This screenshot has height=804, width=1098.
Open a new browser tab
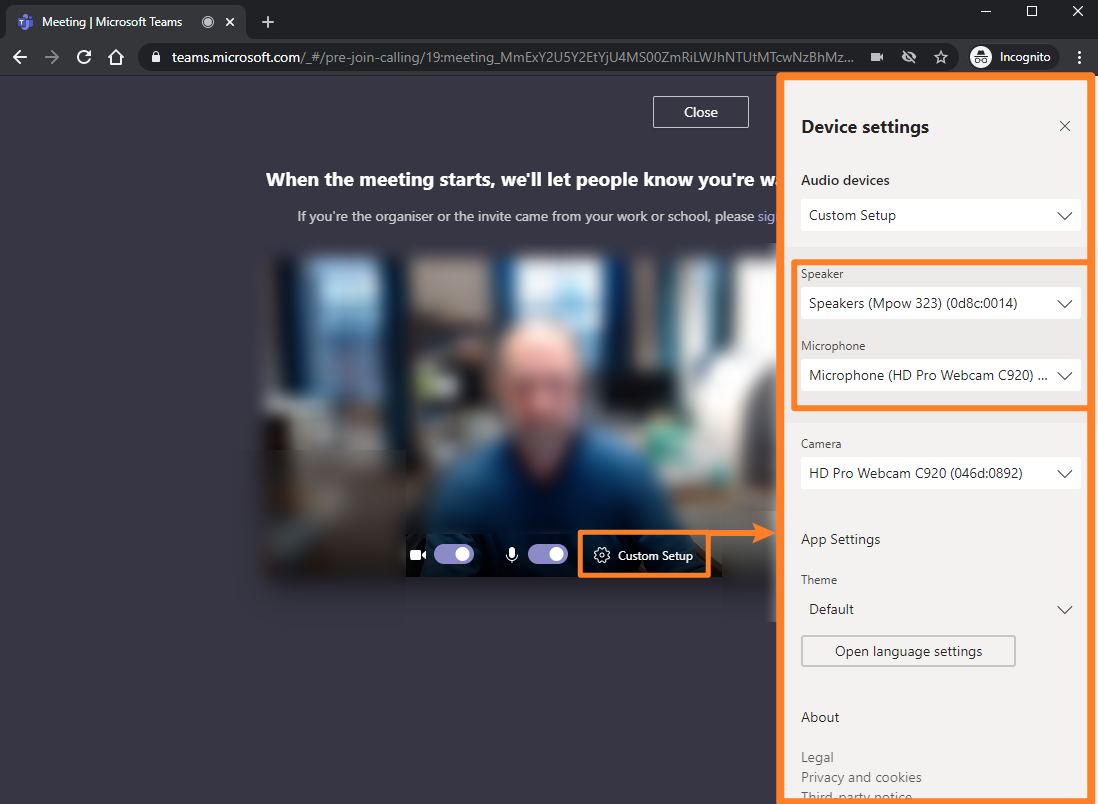point(267,22)
